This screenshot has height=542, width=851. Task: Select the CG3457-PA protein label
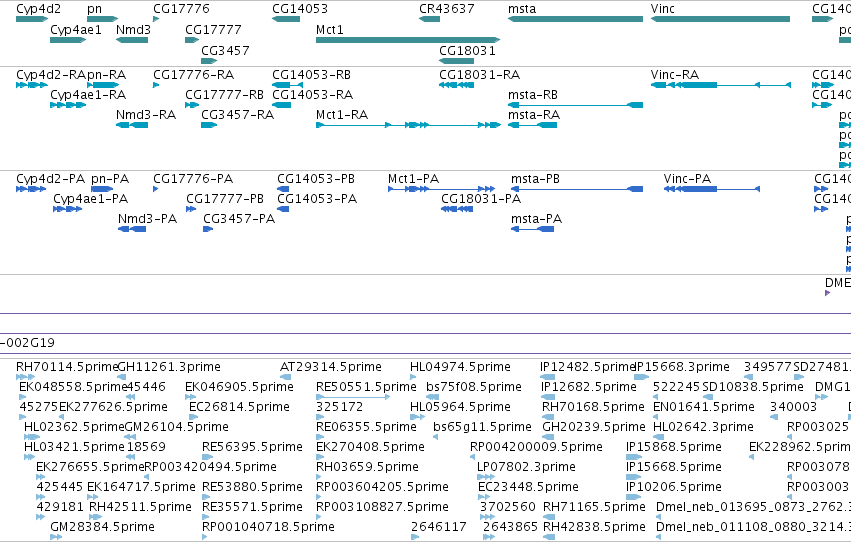pyautogui.click(x=239, y=219)
